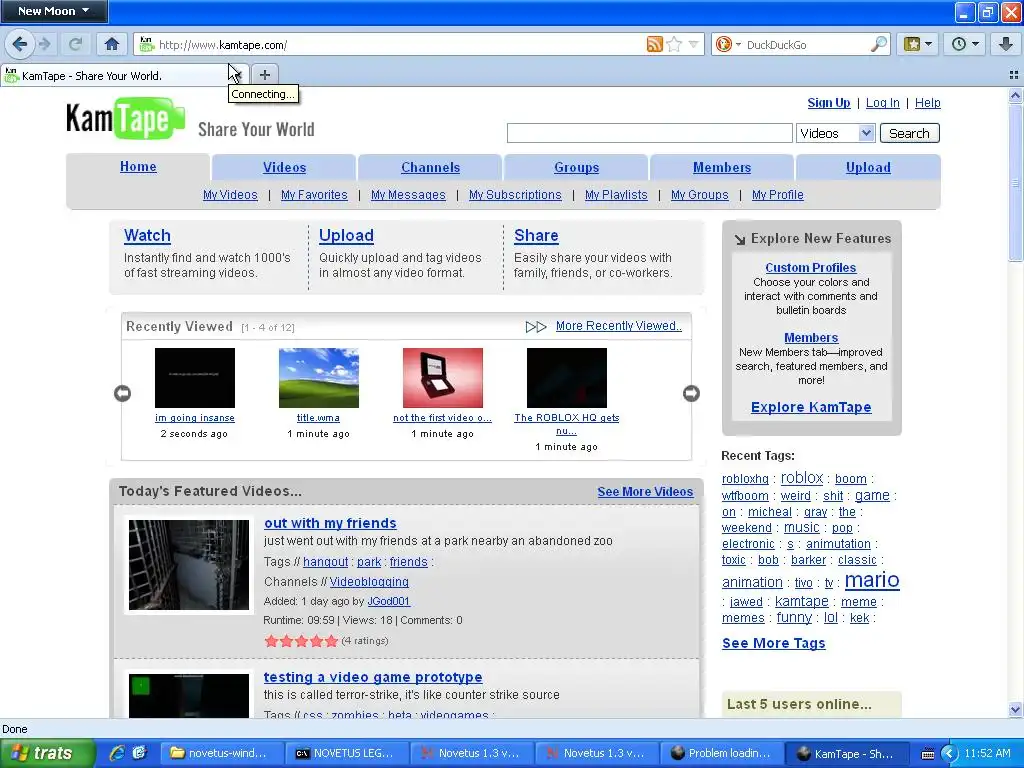Open My Favorites submenu link

pyautogui.click(x=314, y=195)
